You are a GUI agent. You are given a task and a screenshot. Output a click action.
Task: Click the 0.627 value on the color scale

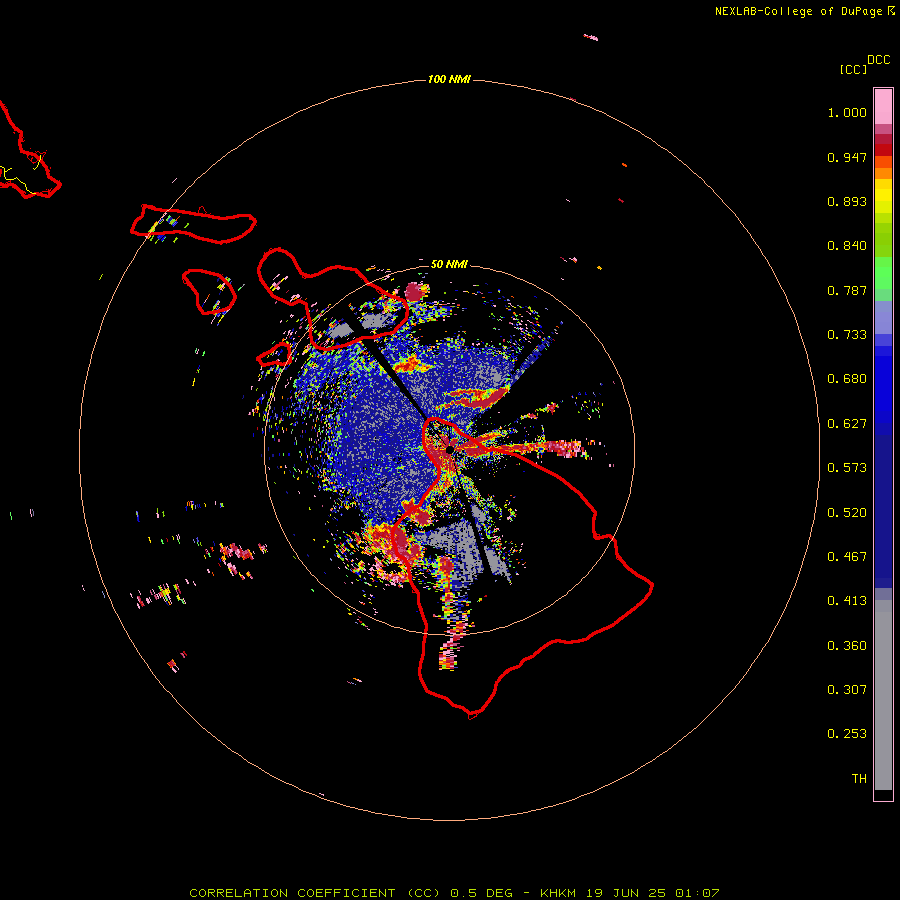[847, 424]
